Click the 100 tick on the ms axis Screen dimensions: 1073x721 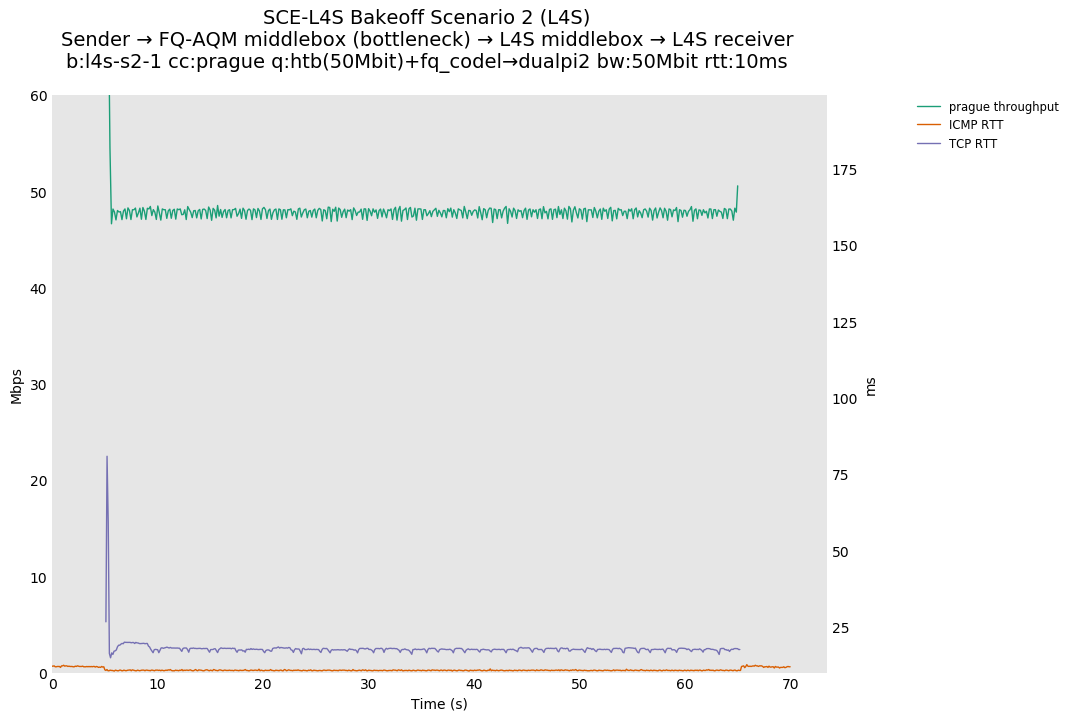845,399
